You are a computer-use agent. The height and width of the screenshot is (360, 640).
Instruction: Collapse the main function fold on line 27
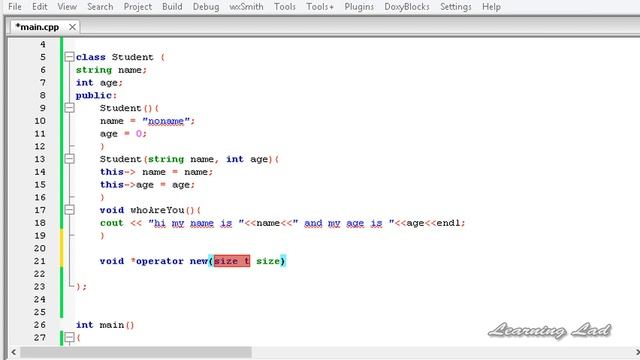pos(69,337)
